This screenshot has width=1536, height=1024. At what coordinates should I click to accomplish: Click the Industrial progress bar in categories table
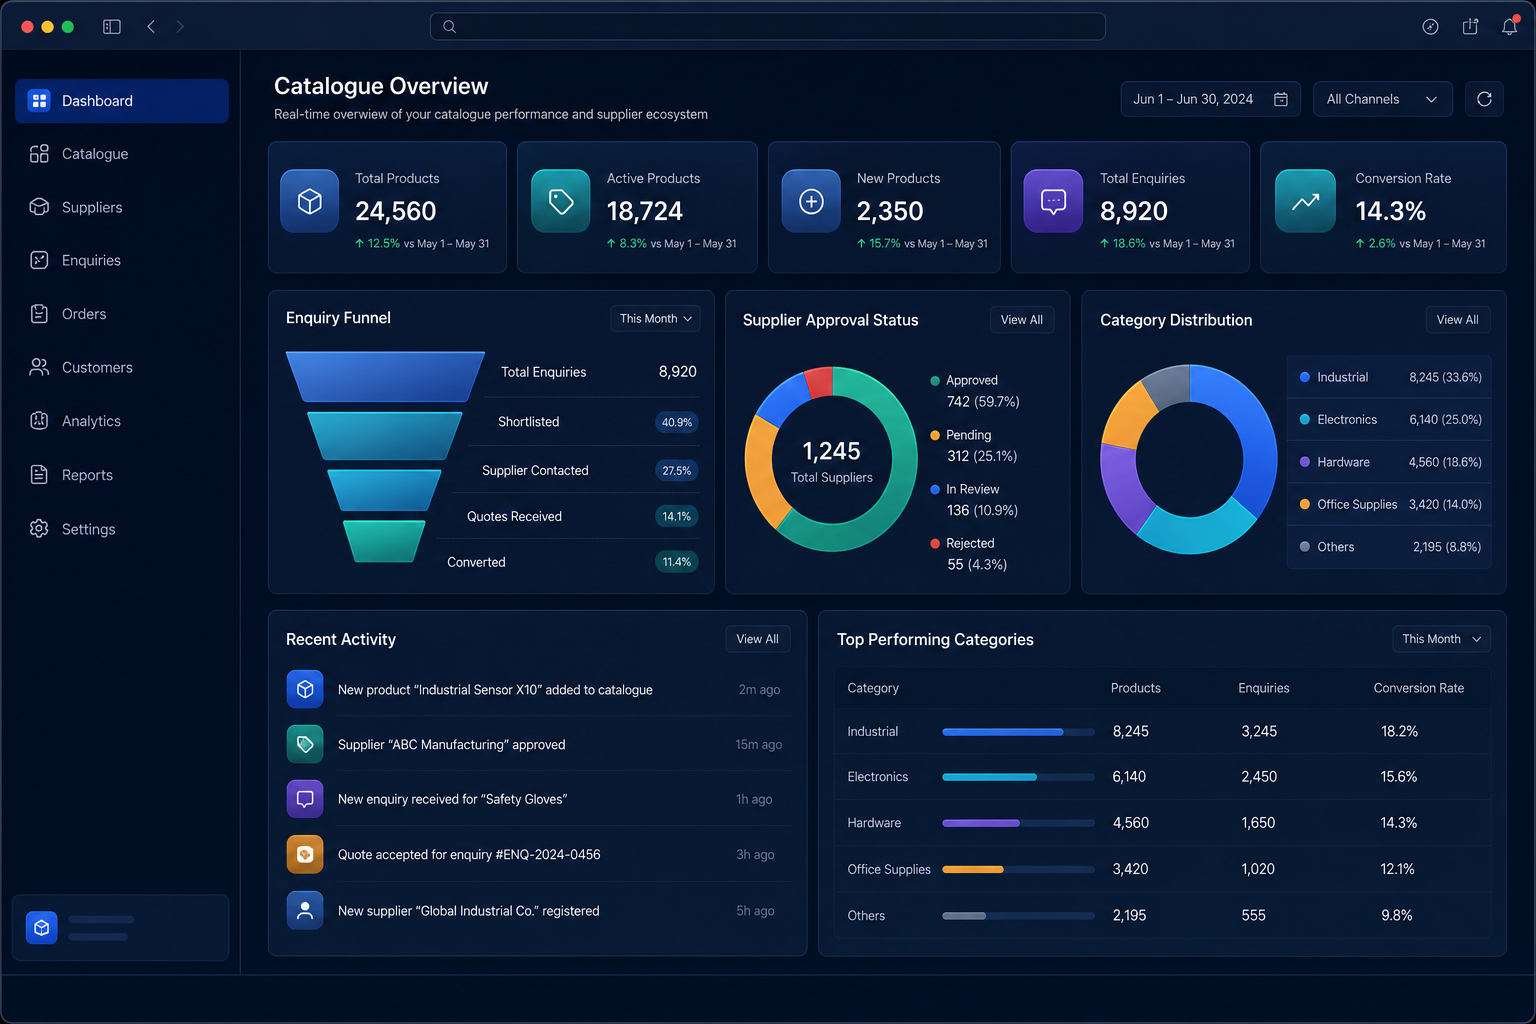pos(1018,732)
